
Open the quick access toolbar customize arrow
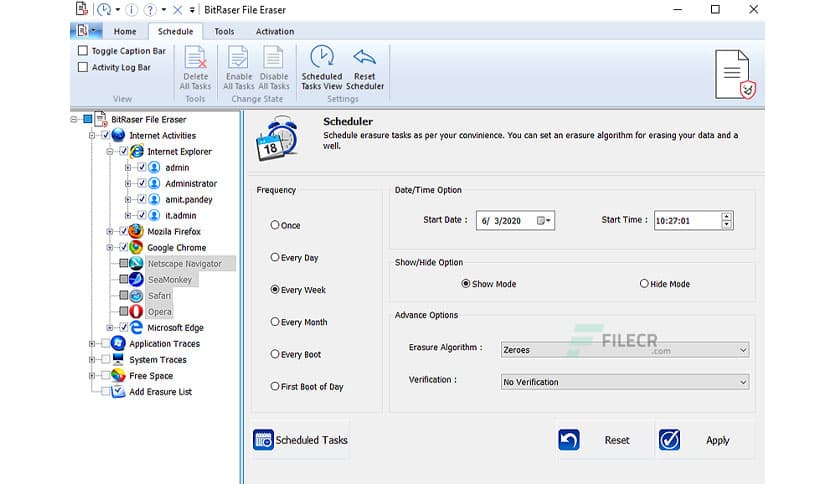pos(192,10)
